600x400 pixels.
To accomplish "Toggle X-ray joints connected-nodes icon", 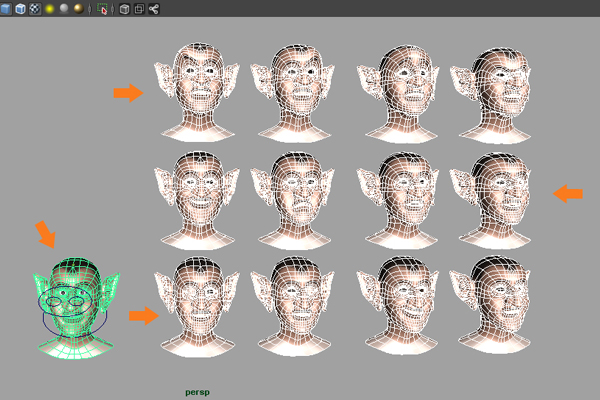I will 154,9.
